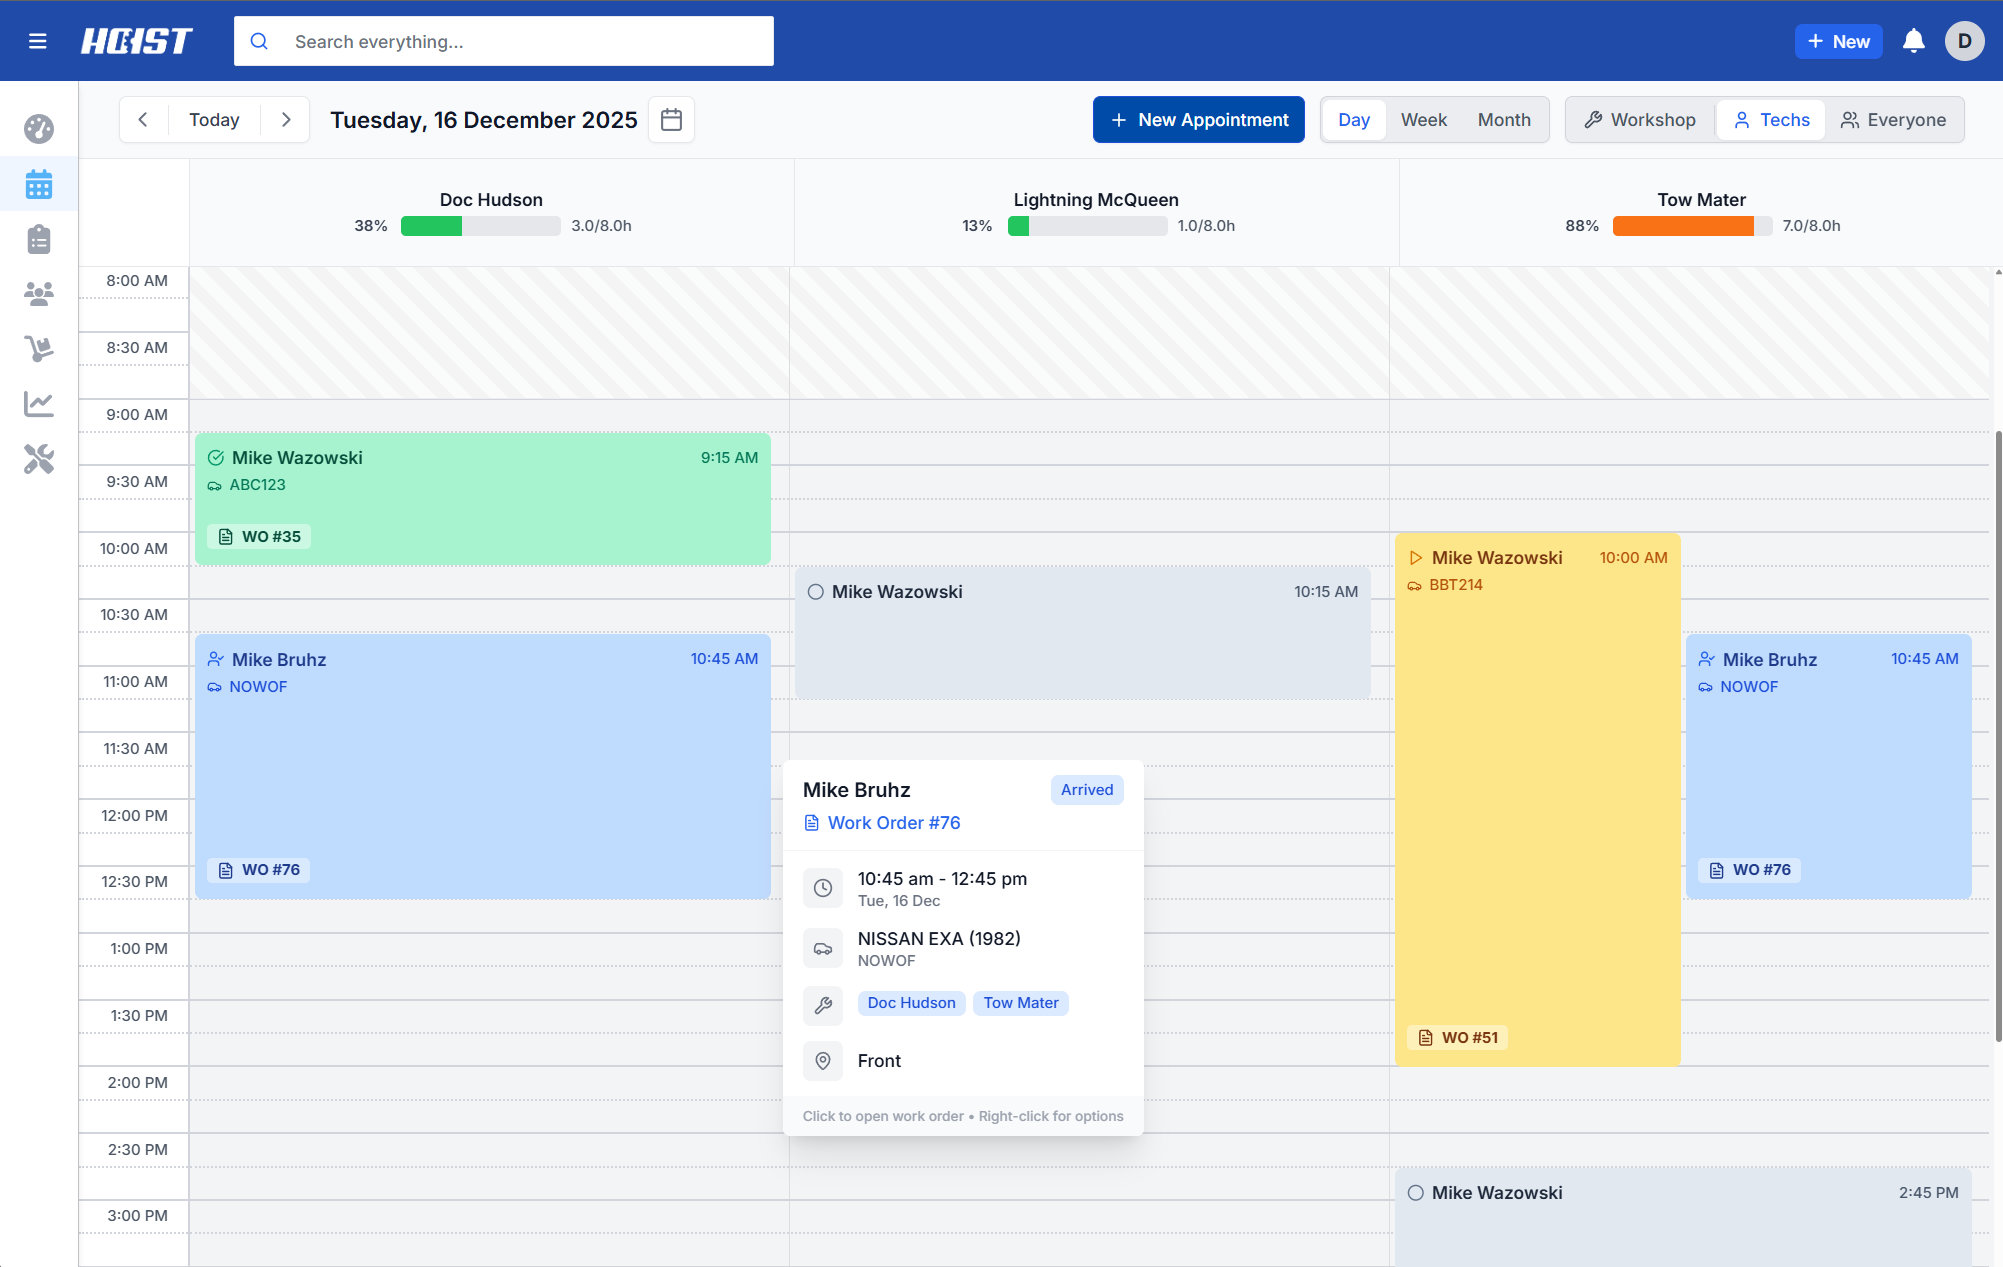Screen dimensions: 2003x1267
Task: Select the Day tab
Action: (x=1353, y=119)
